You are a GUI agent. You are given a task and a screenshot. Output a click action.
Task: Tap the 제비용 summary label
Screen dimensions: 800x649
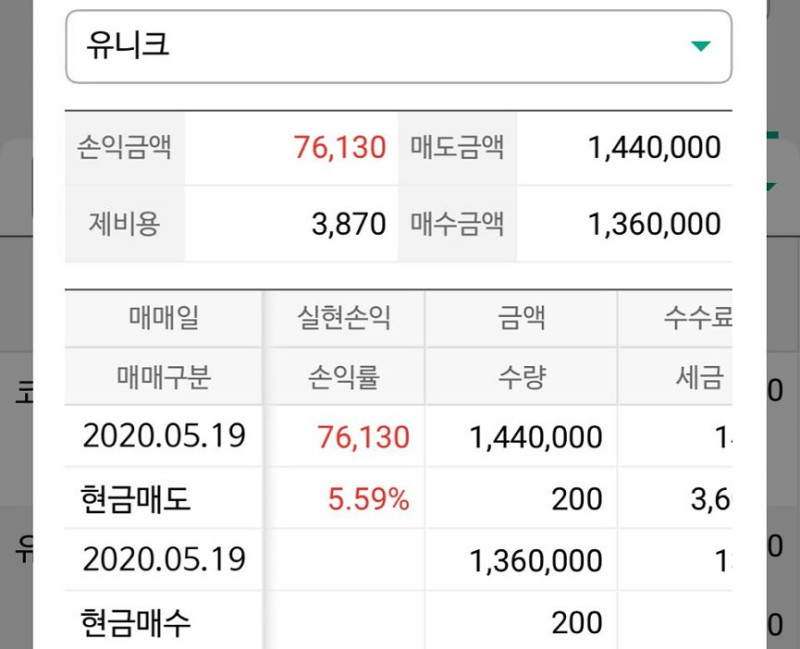click(125, 224)
